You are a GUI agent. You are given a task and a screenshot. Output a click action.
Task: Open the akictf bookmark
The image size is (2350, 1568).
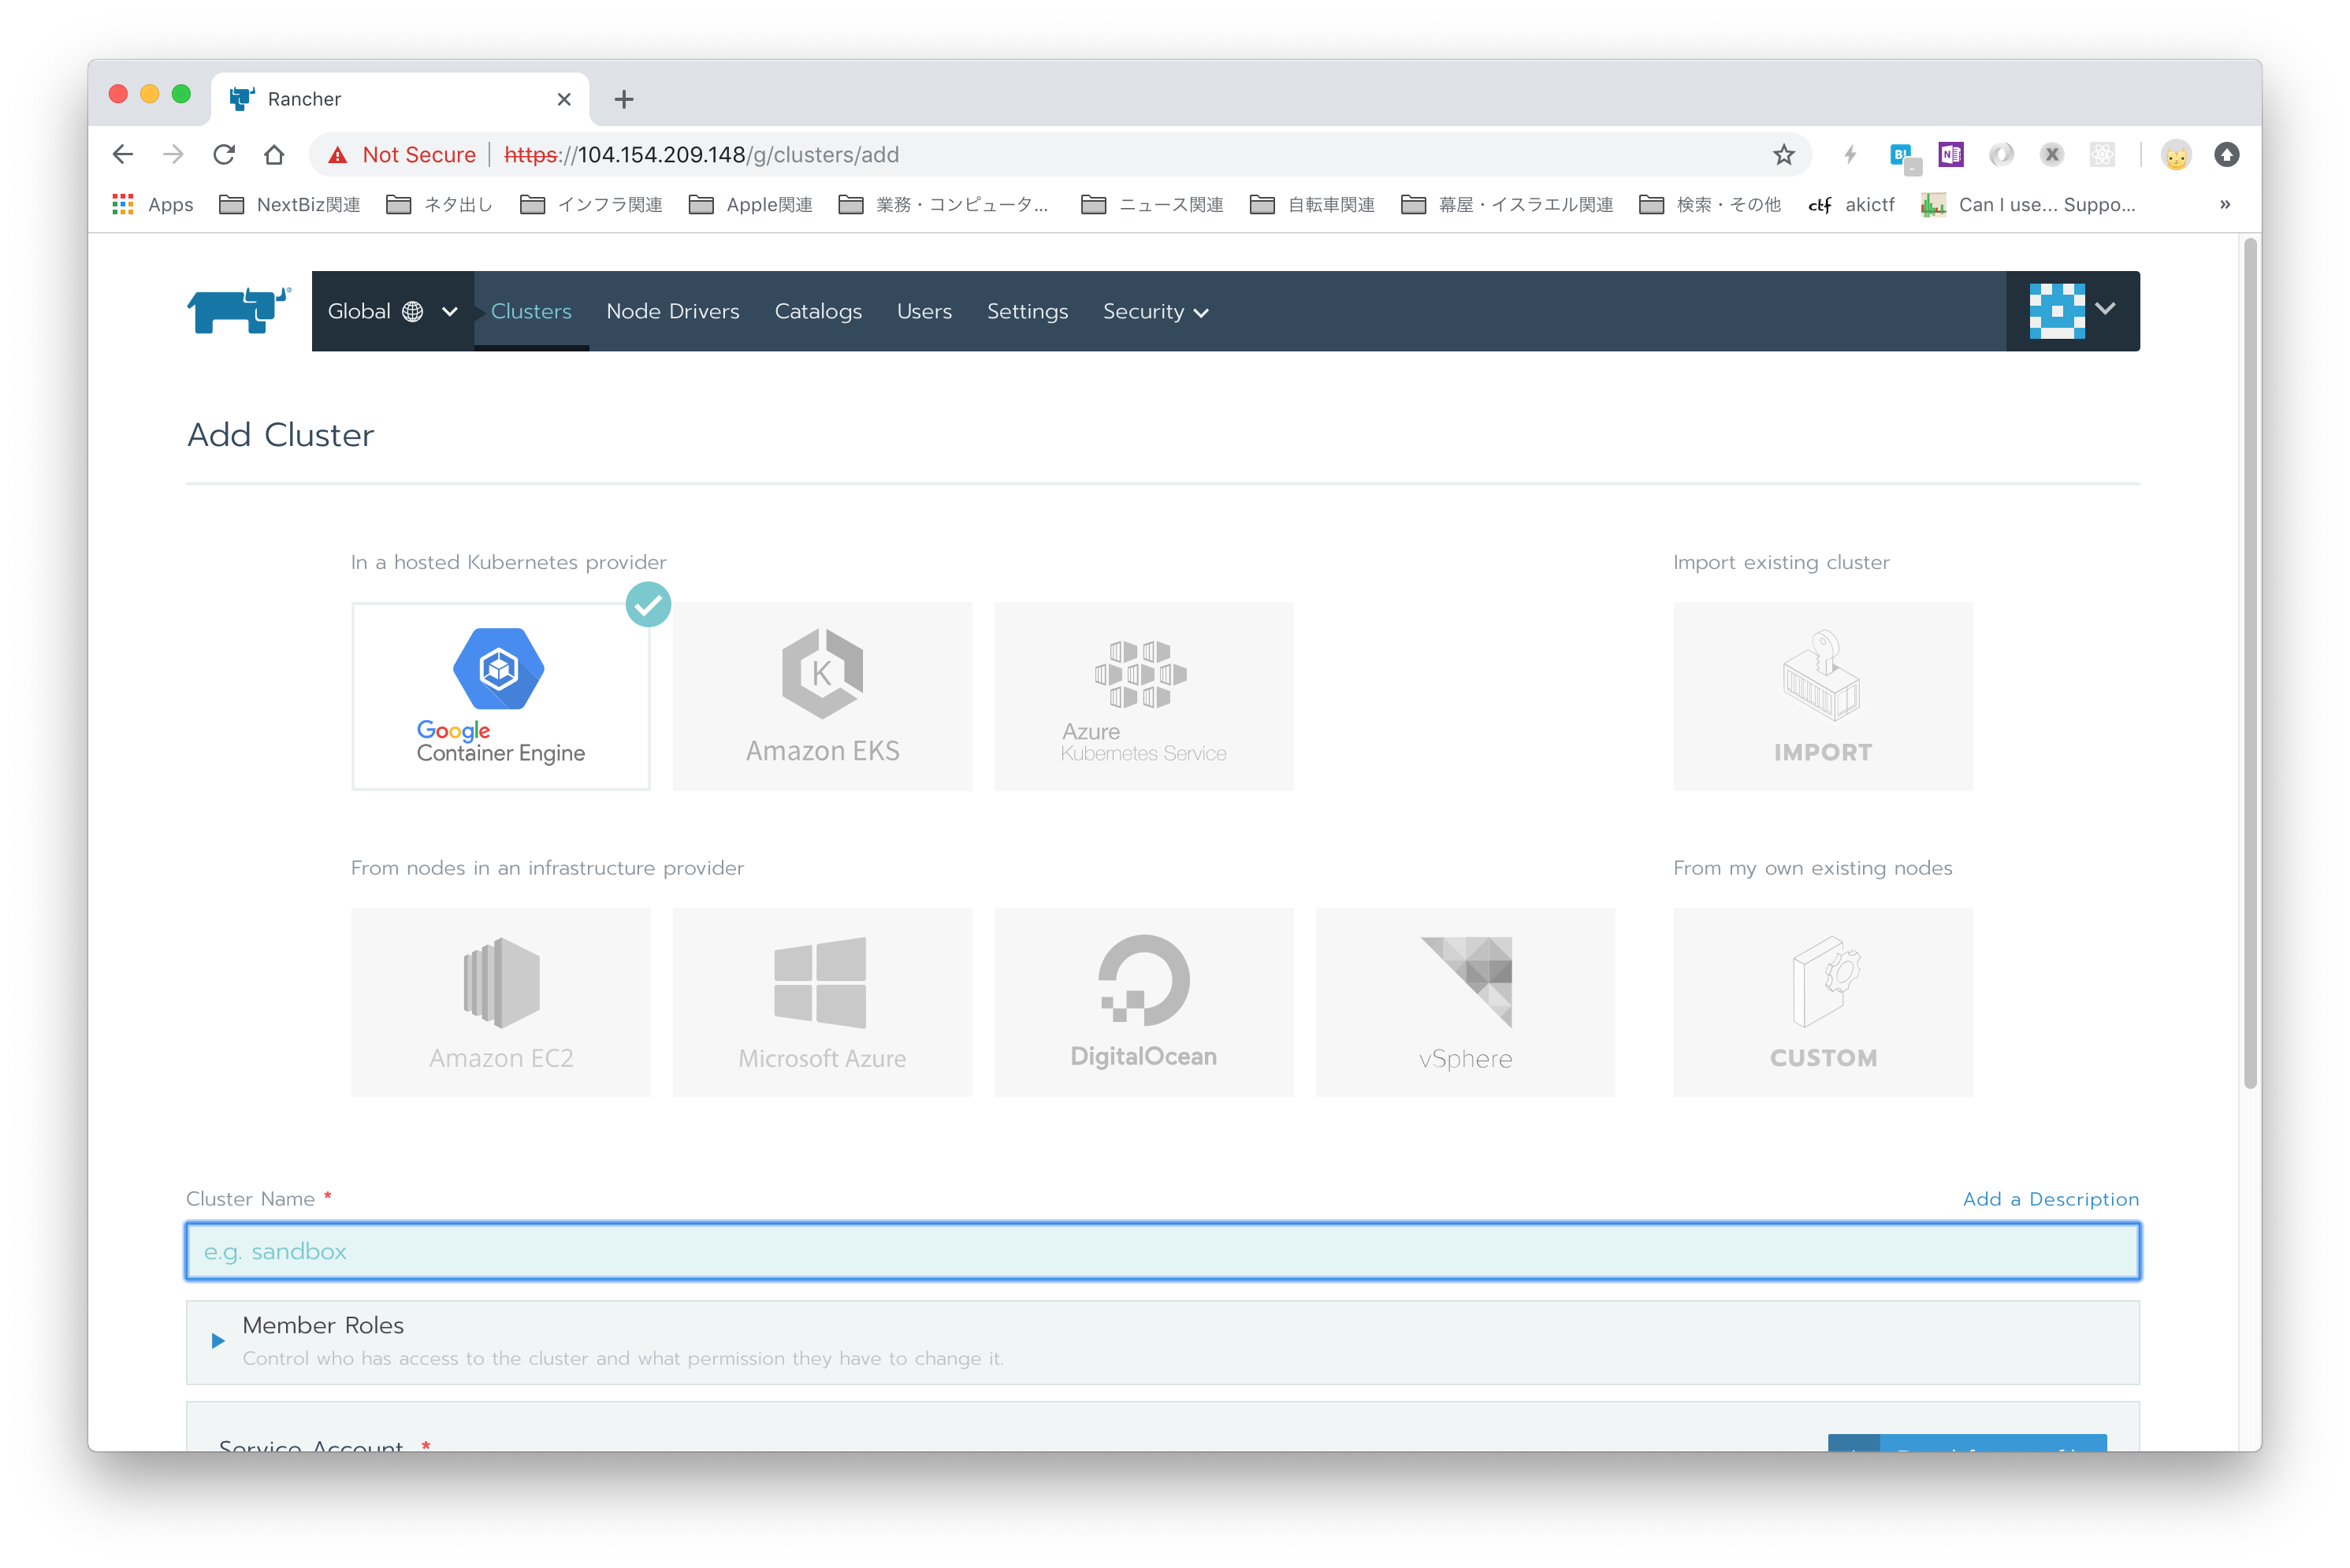click(x=1852, y=204)
